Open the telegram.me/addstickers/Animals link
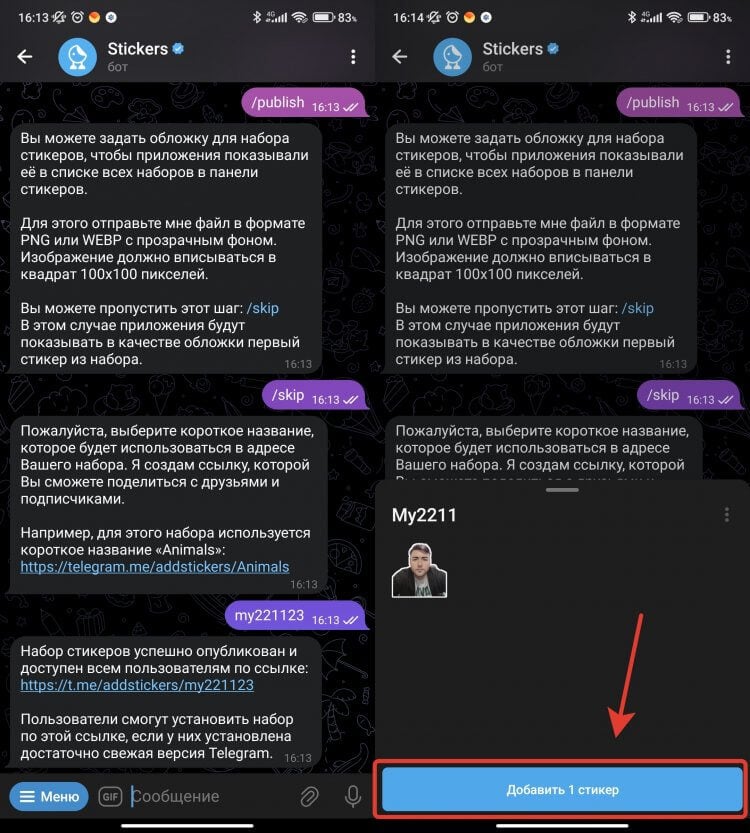This screenshot has height=833, width=750. (x=155, y=567)
